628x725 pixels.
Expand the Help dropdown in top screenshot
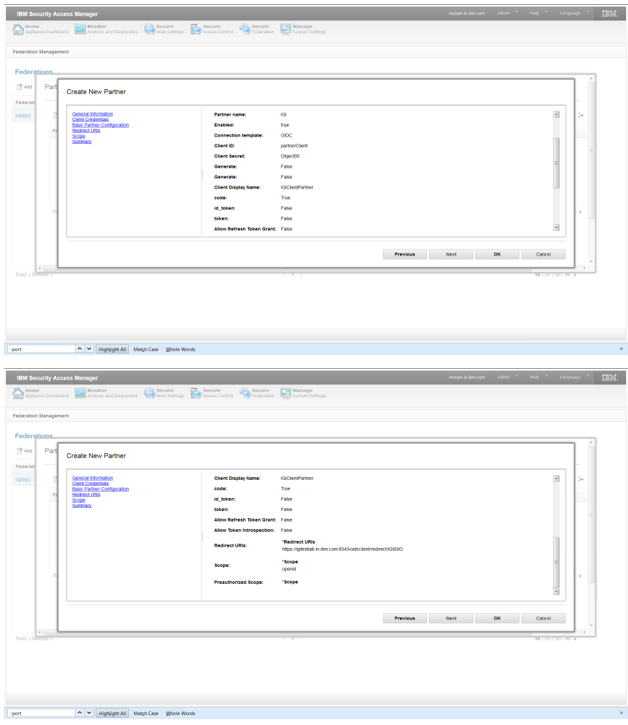click(538, 13)
